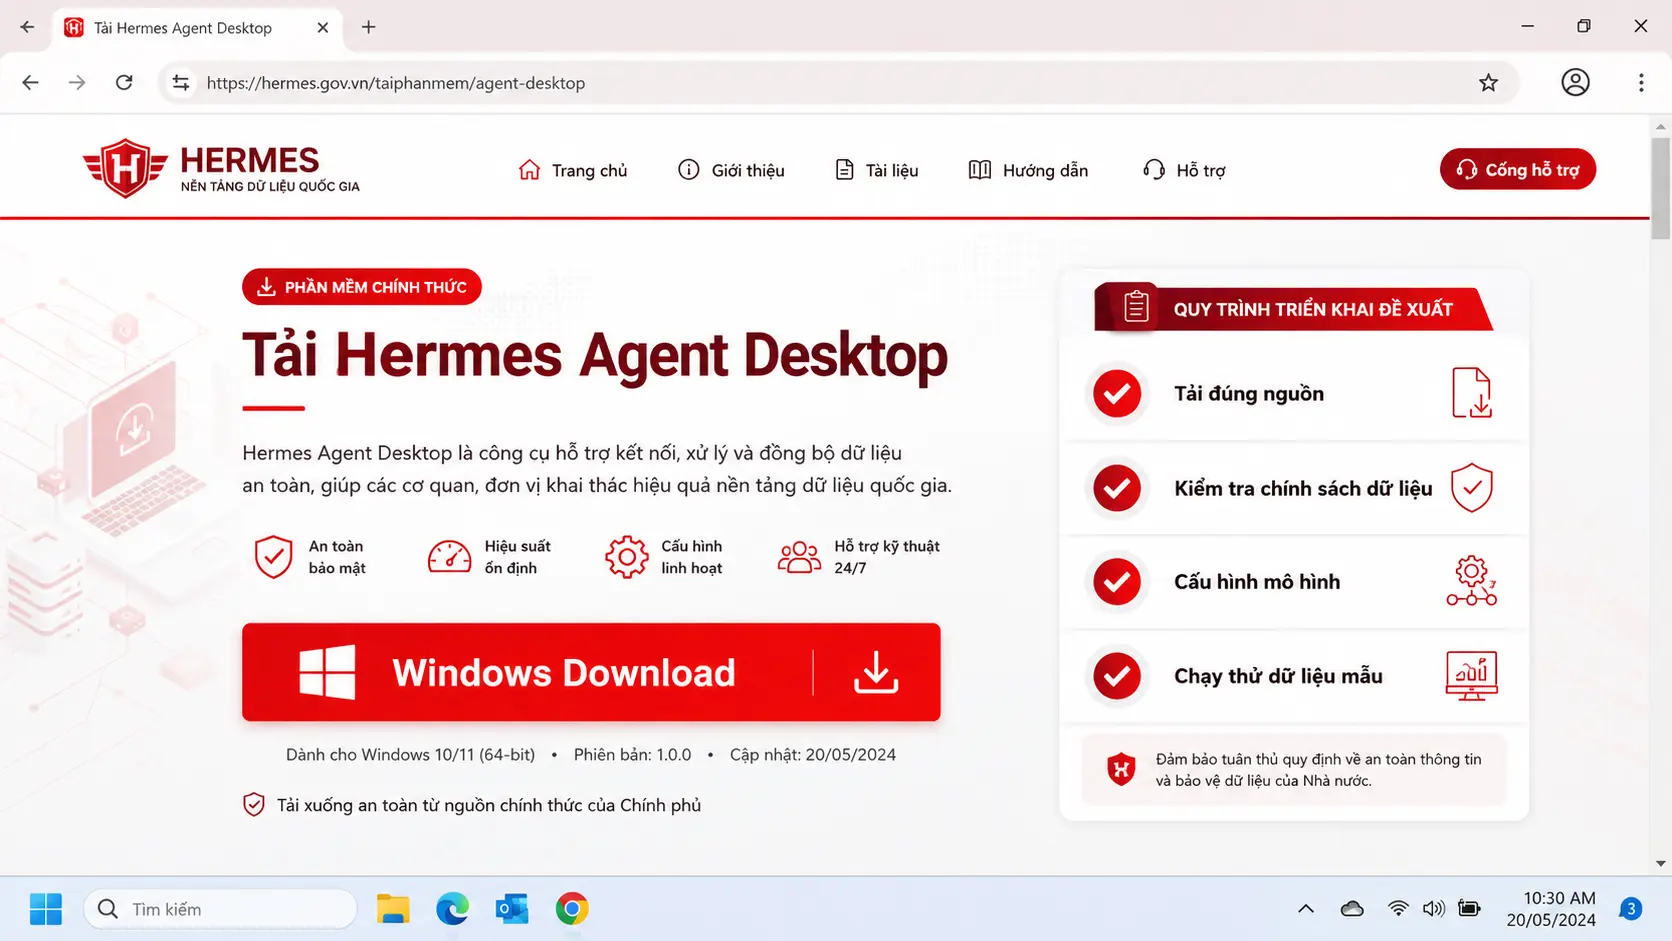
Task: Open the Giới thiệu menu item
Action: click(x=731, y=170)
